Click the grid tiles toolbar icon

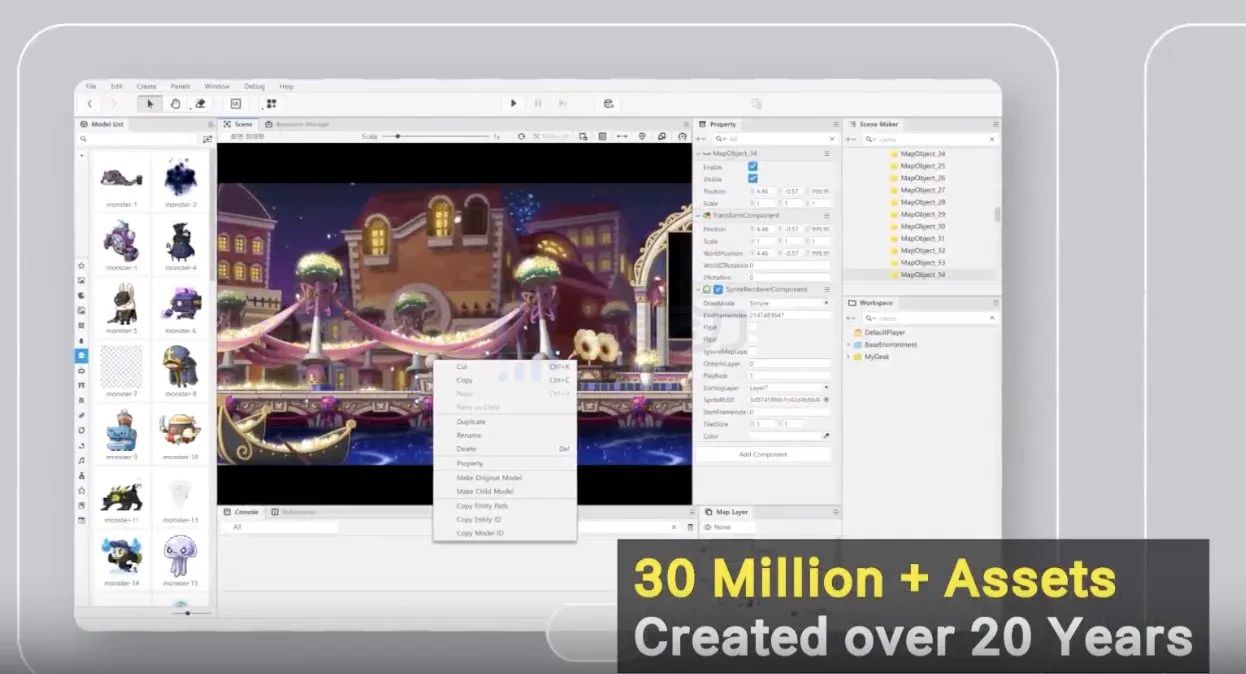pyautogui.click(x=271, y=103)
